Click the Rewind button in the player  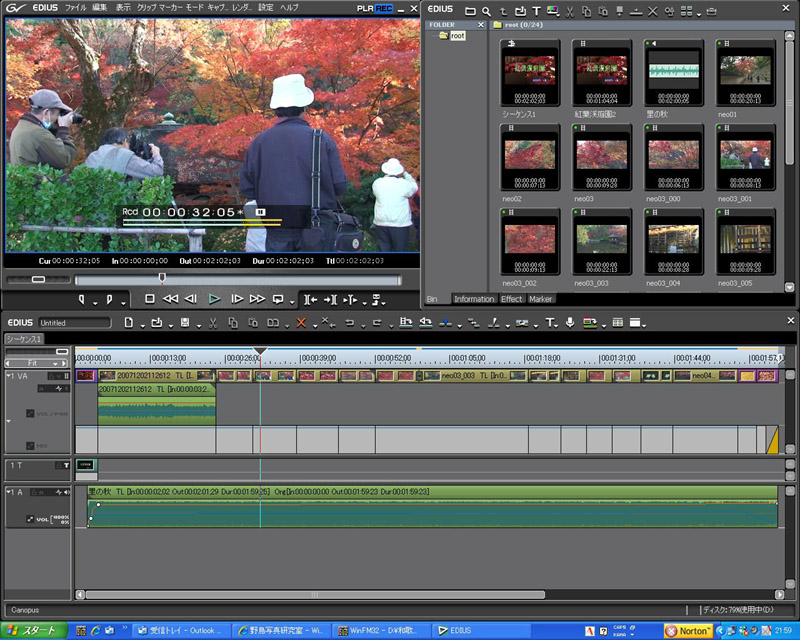pos(170,299)
